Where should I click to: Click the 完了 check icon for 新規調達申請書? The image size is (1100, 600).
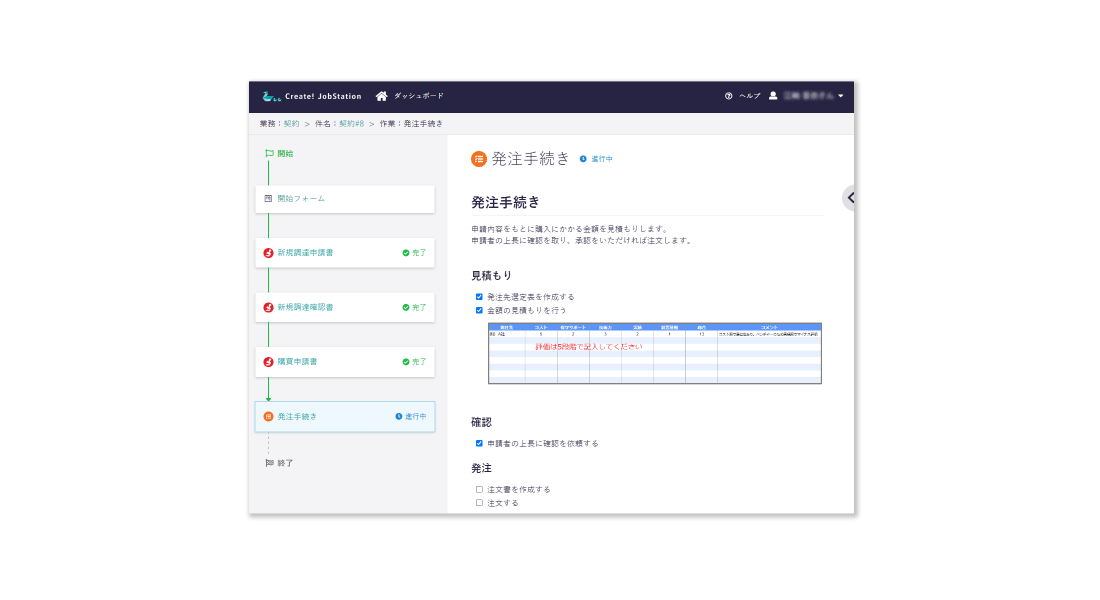point(405,253)
